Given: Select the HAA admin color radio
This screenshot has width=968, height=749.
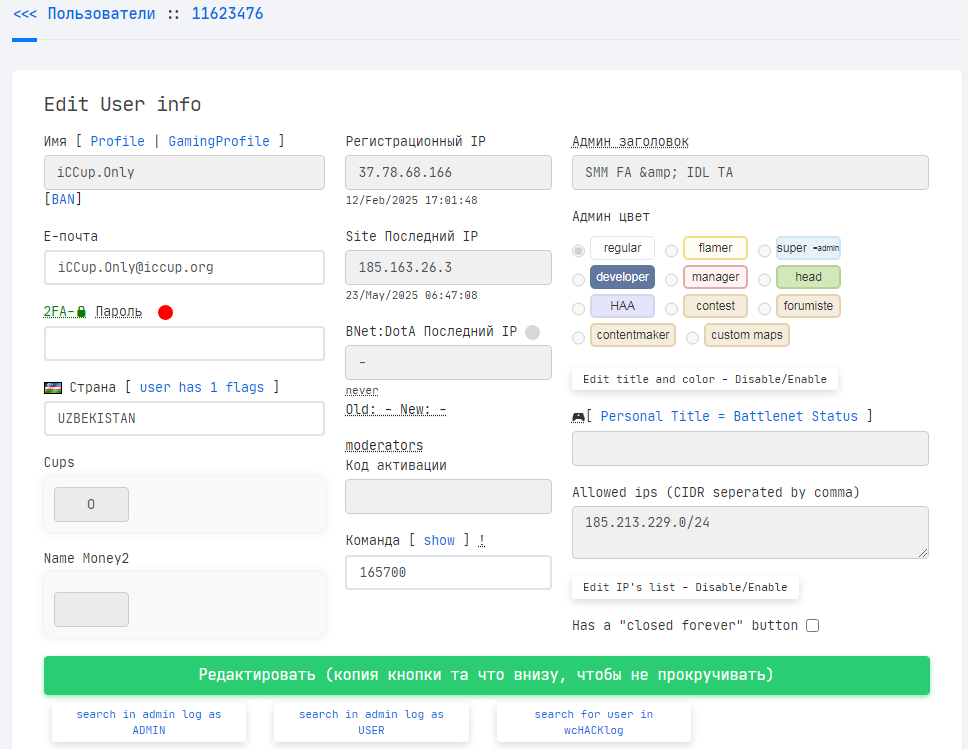Looking at the screenshot, I should (x=578, y=309).
